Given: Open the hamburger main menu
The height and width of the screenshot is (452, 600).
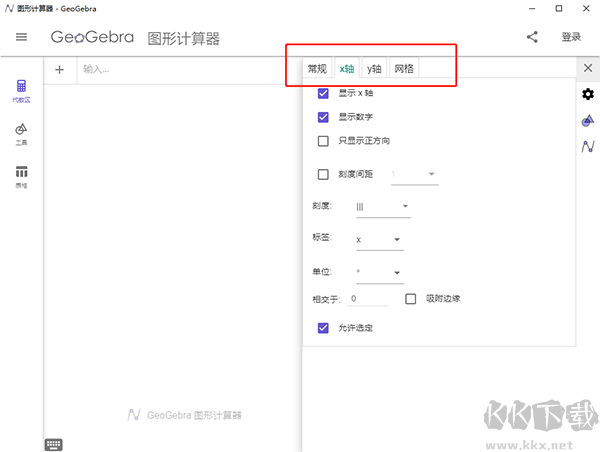Looking at the screenshot, I should tap(21, 37).
